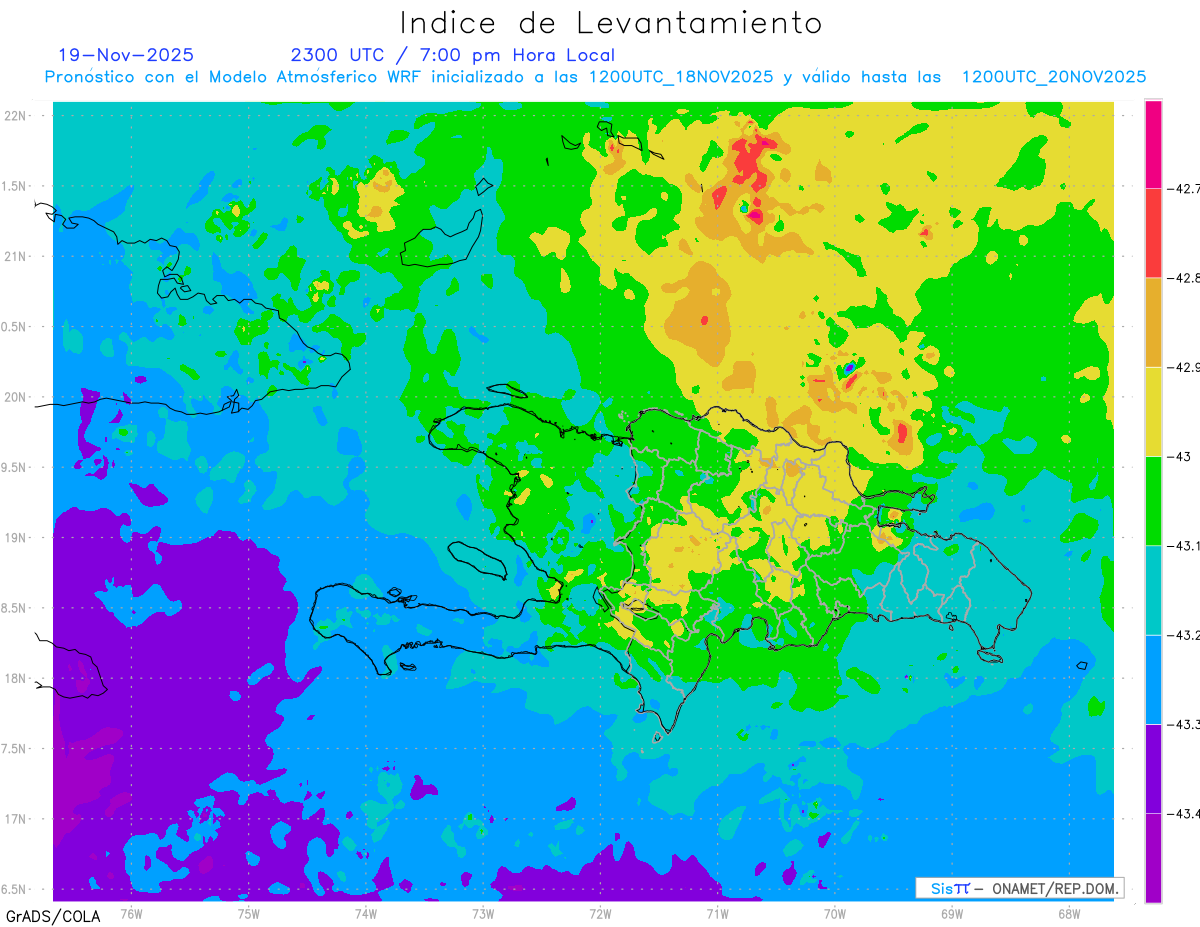Screen dimensions: 1200x927
Task: Click the 'Indice de Levantamiento' title
Action: coord(611,22)
